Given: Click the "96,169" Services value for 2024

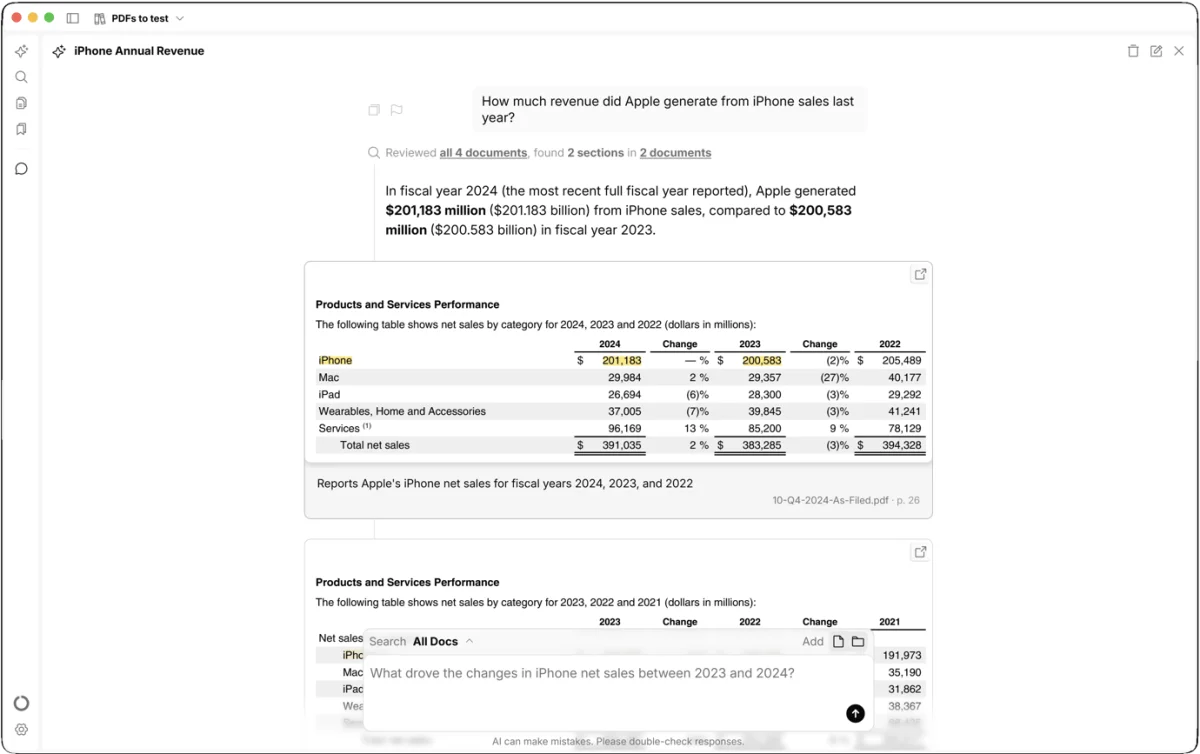Looking at the screenshot, I should click(x=624, y=428).
